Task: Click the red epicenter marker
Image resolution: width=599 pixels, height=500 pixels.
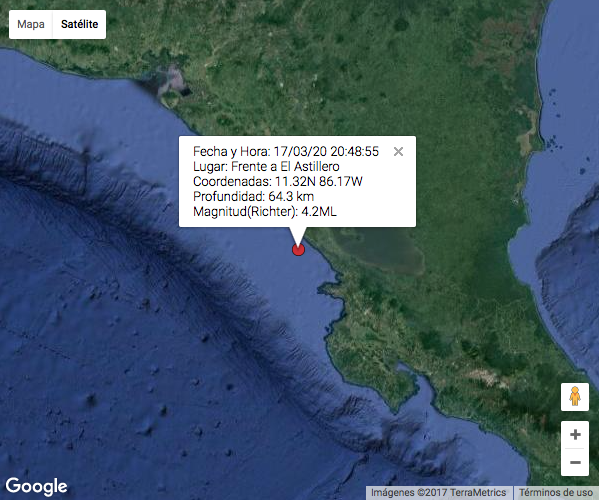Action: 298,249
